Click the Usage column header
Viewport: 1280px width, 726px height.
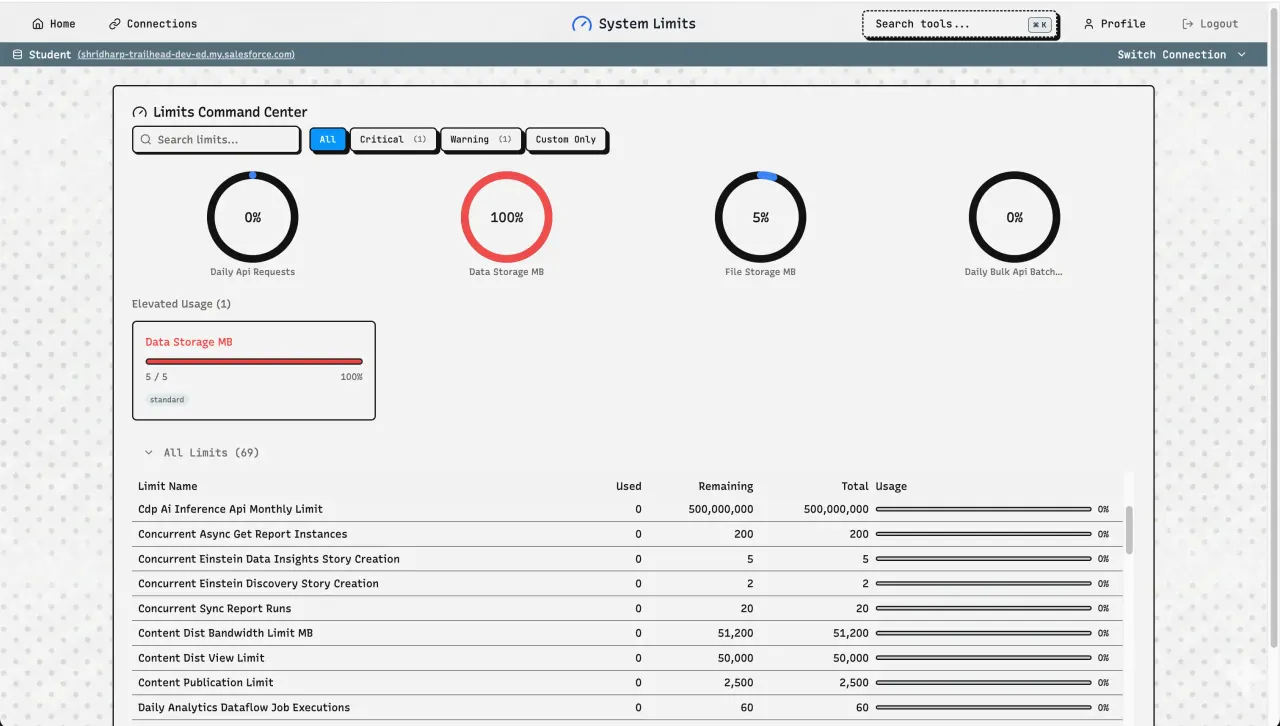[892, 487]
